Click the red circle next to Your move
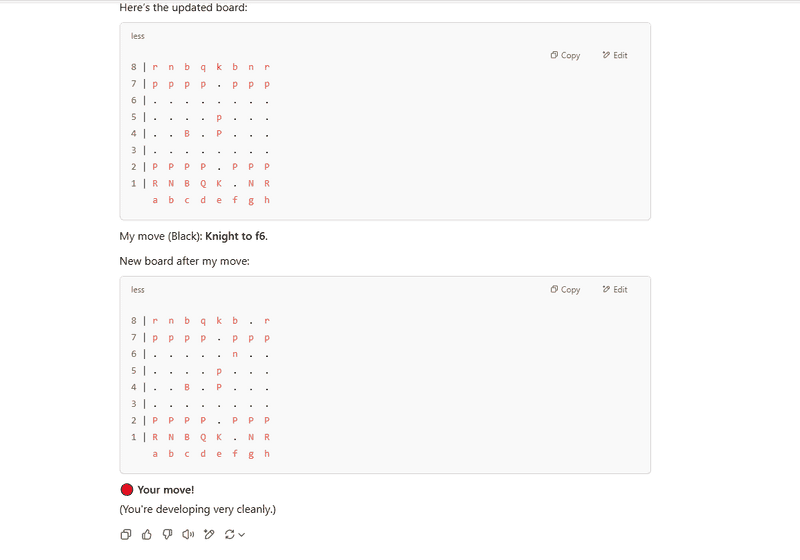The image size is (800, 560). coord(127,490)
